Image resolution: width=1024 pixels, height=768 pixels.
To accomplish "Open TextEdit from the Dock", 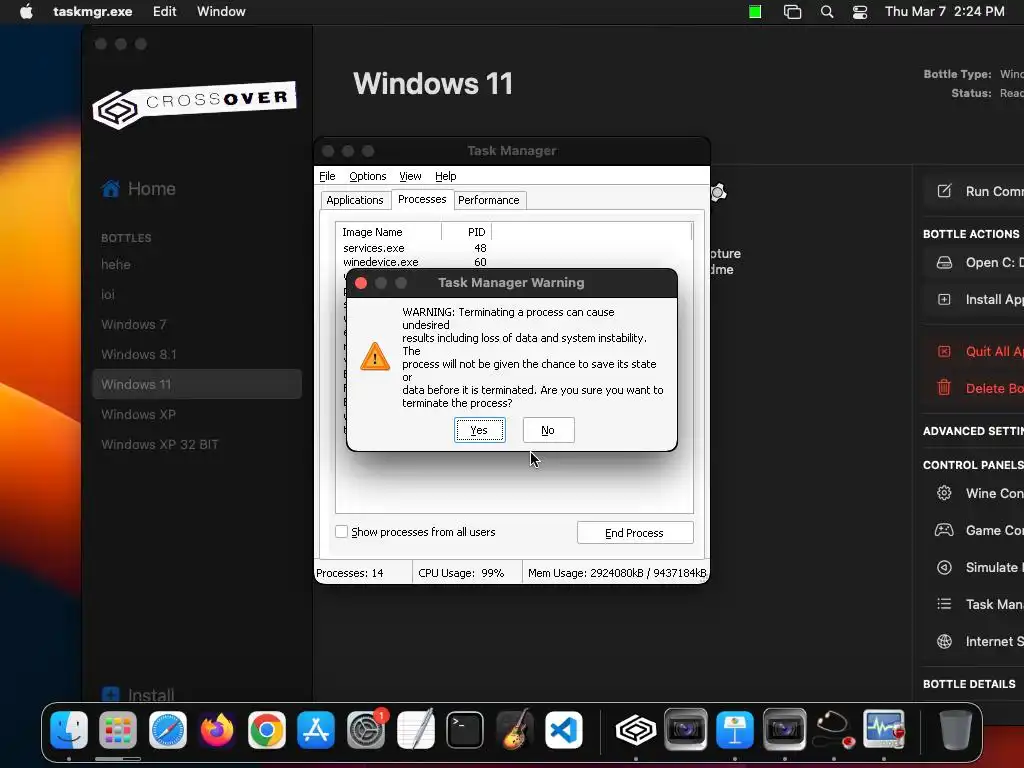I will pyautogui.click(x=415, y=729).
